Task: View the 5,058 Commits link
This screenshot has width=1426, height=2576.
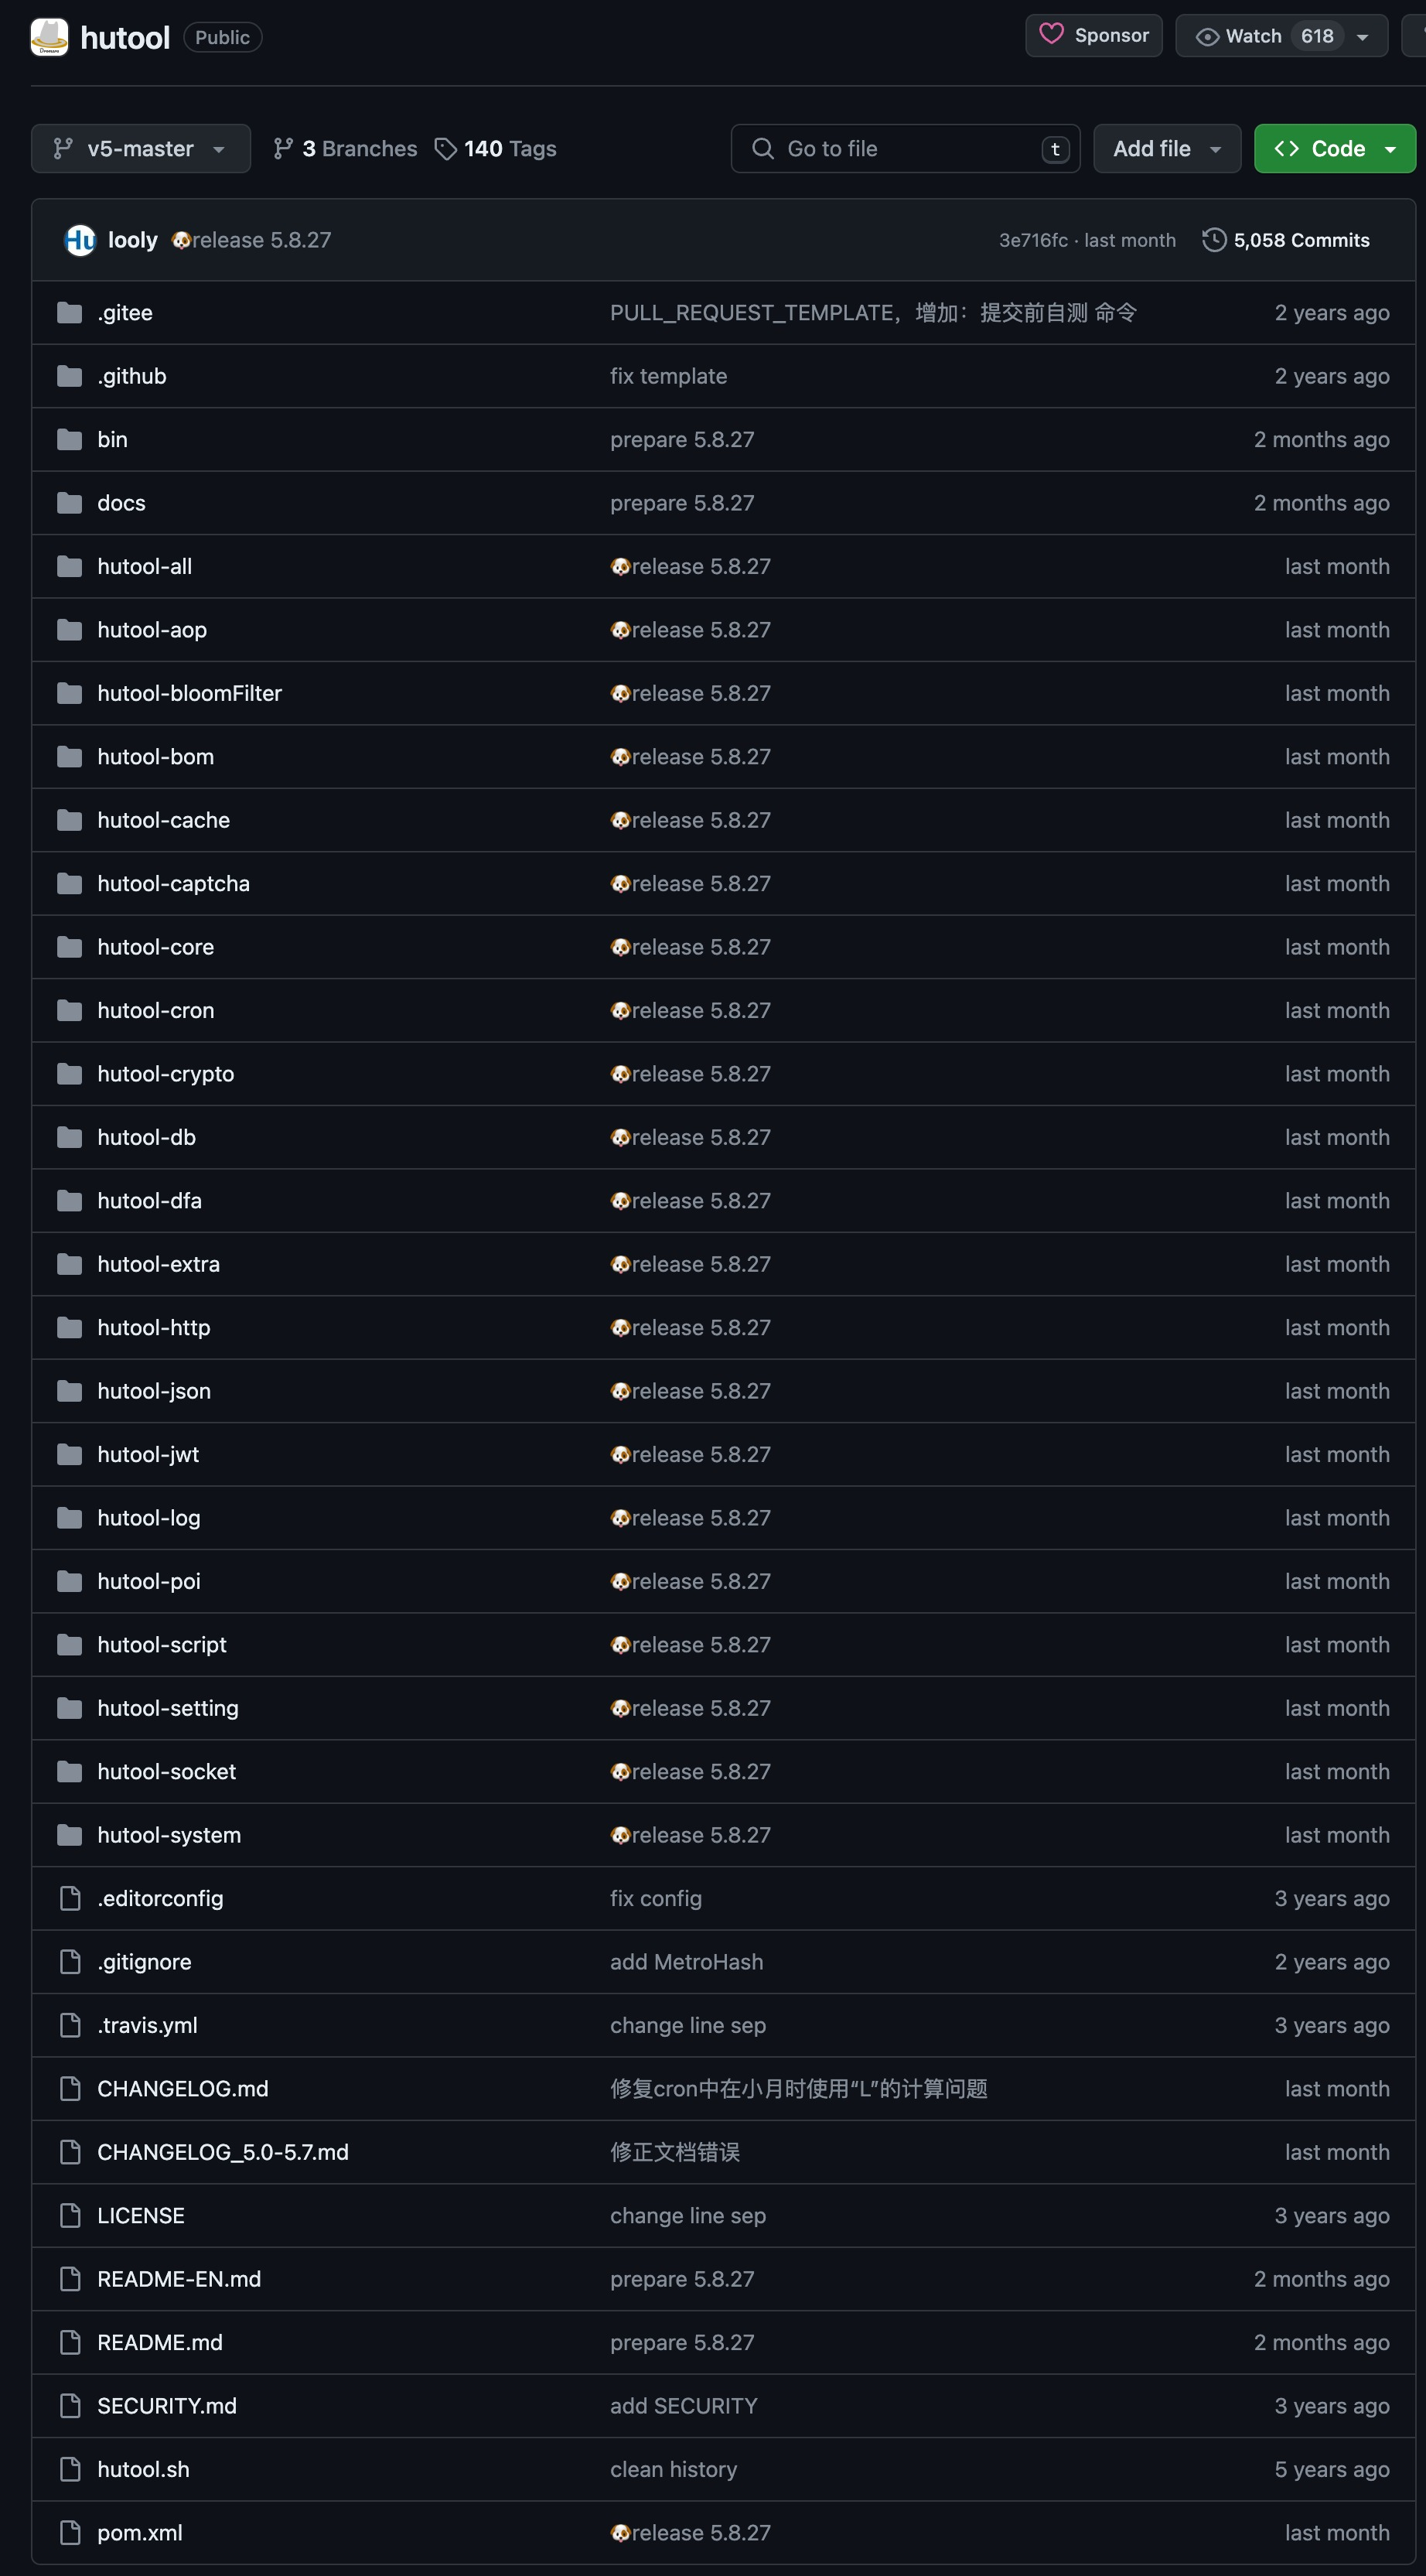Action: (x=1301, y=240)
